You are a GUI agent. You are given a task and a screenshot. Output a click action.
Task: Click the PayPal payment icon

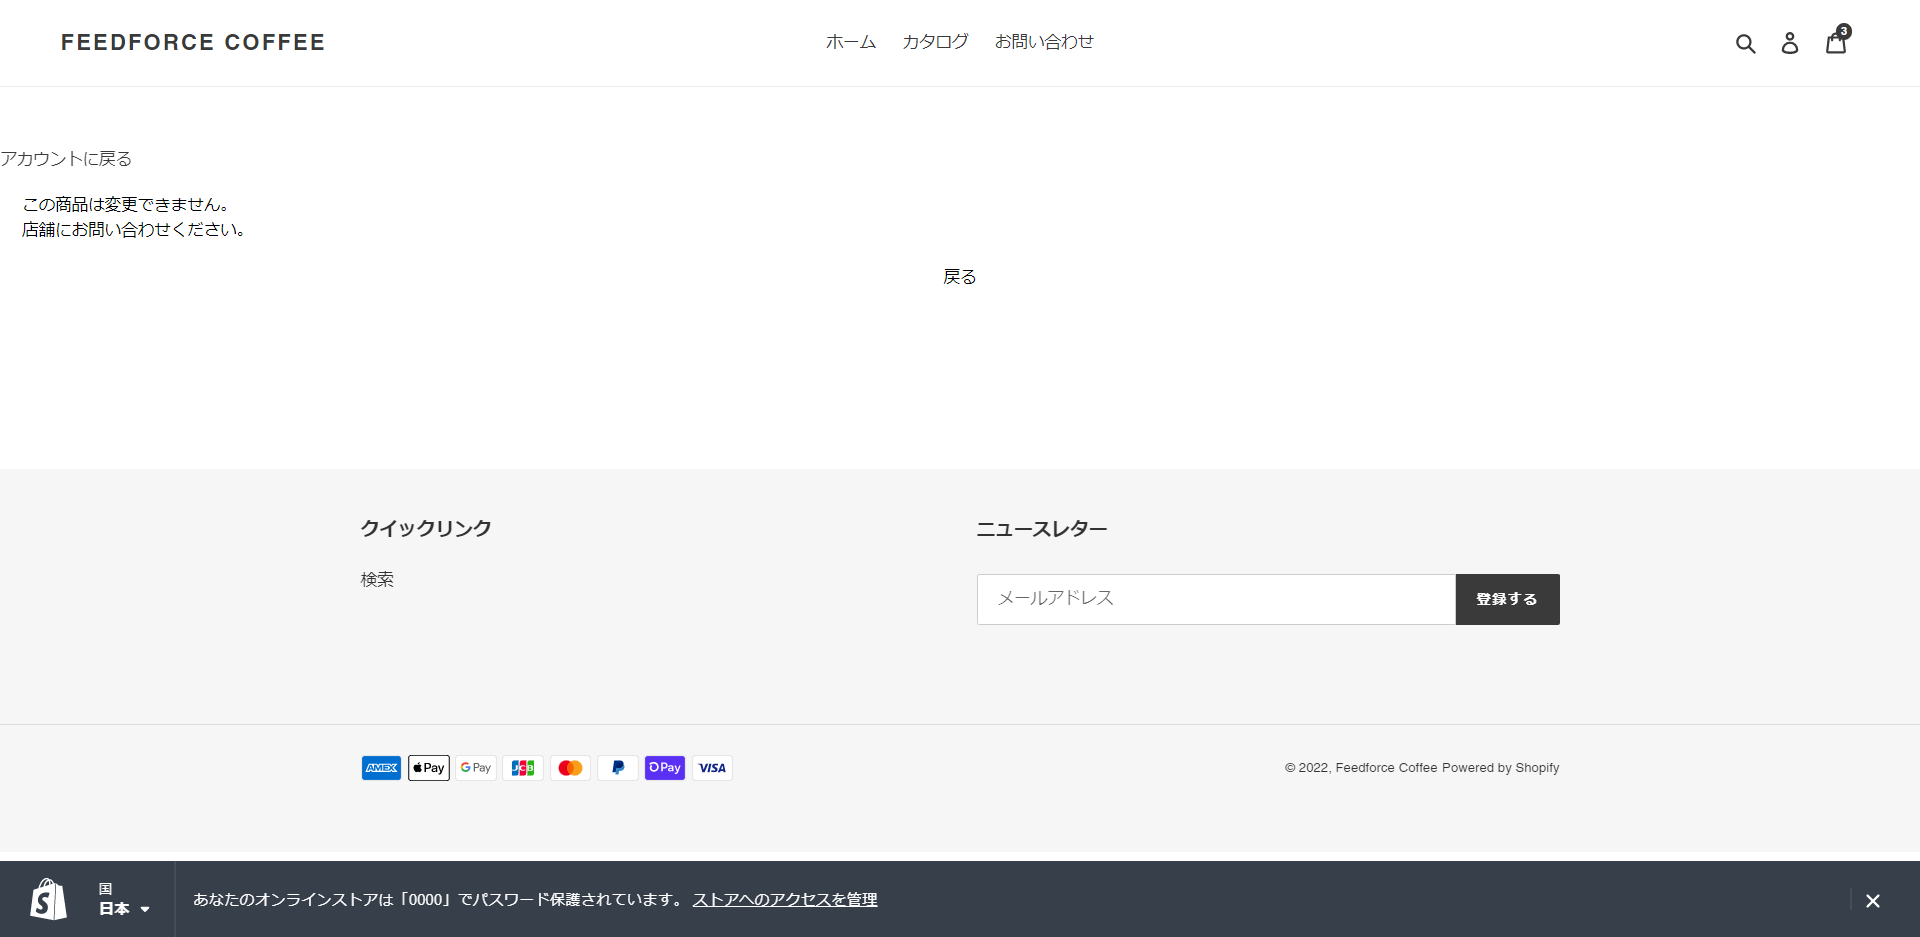[618, 768]
